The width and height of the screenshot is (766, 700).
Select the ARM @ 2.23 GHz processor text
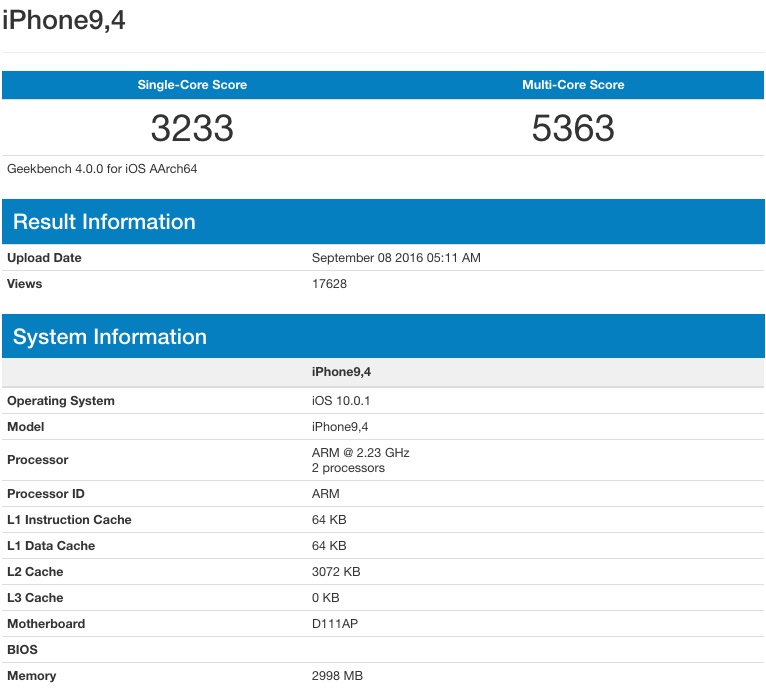point(361,453)
